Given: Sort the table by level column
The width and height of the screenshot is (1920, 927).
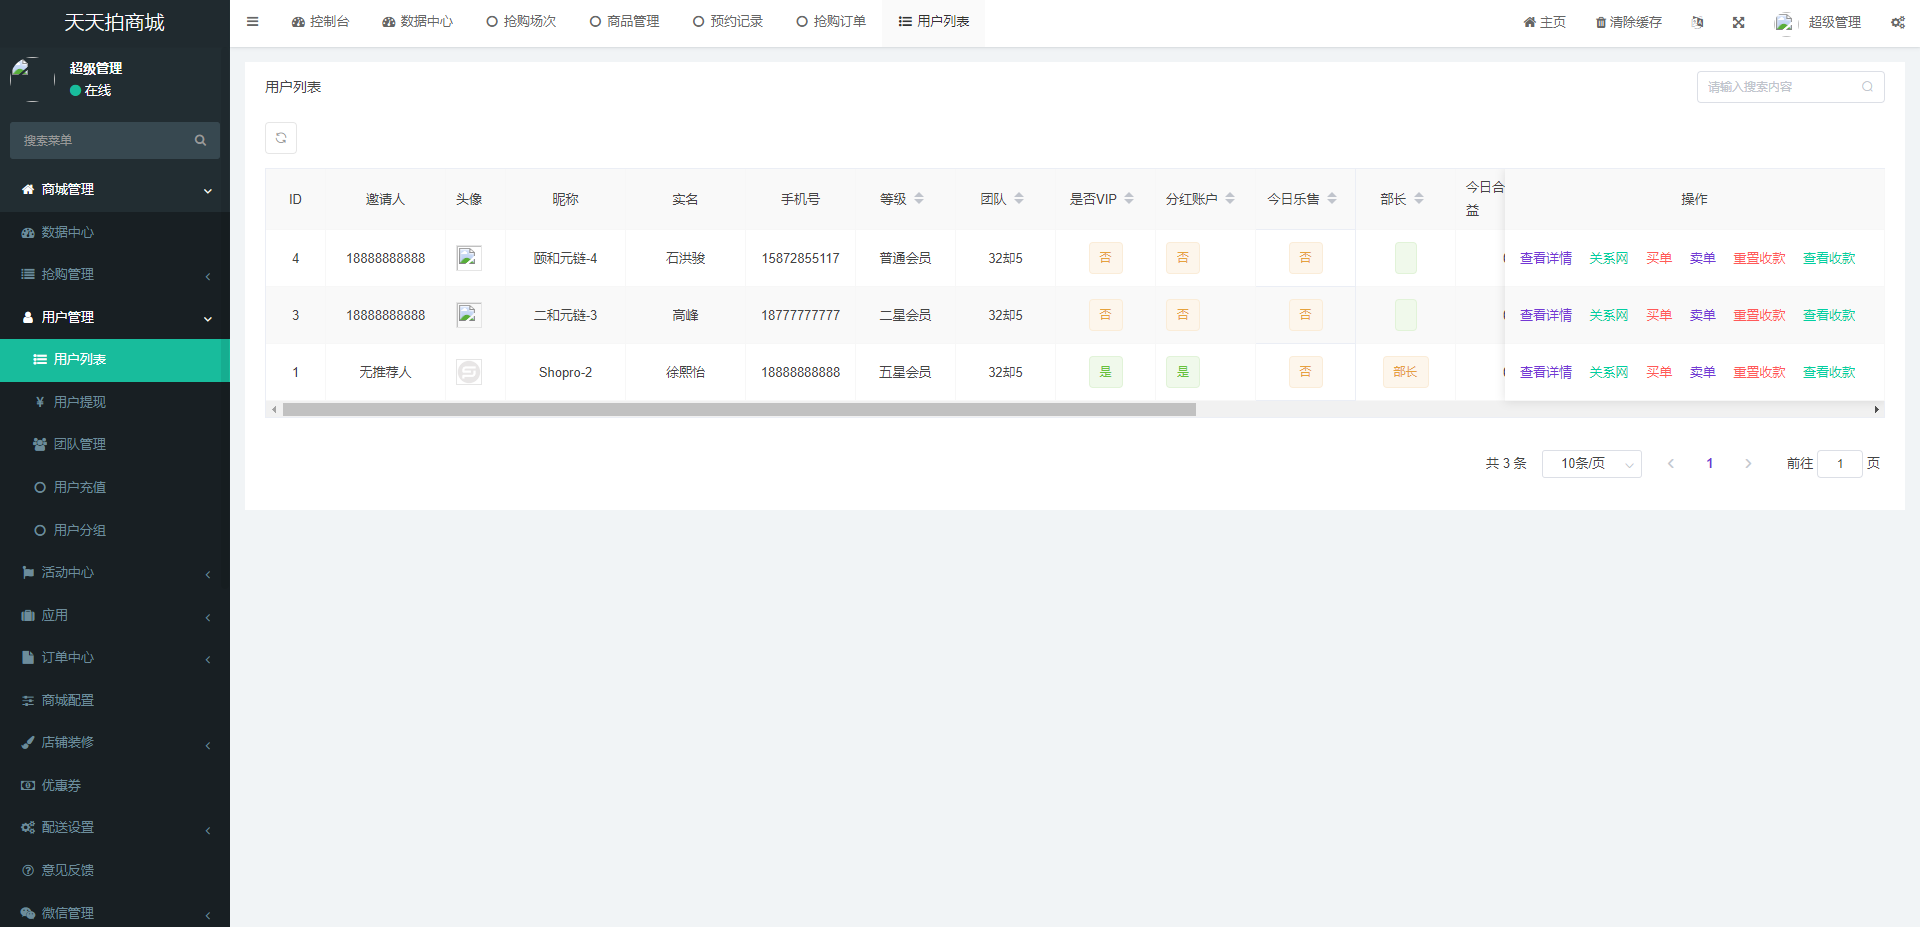Looking at the screenshot, I should 919,199.
